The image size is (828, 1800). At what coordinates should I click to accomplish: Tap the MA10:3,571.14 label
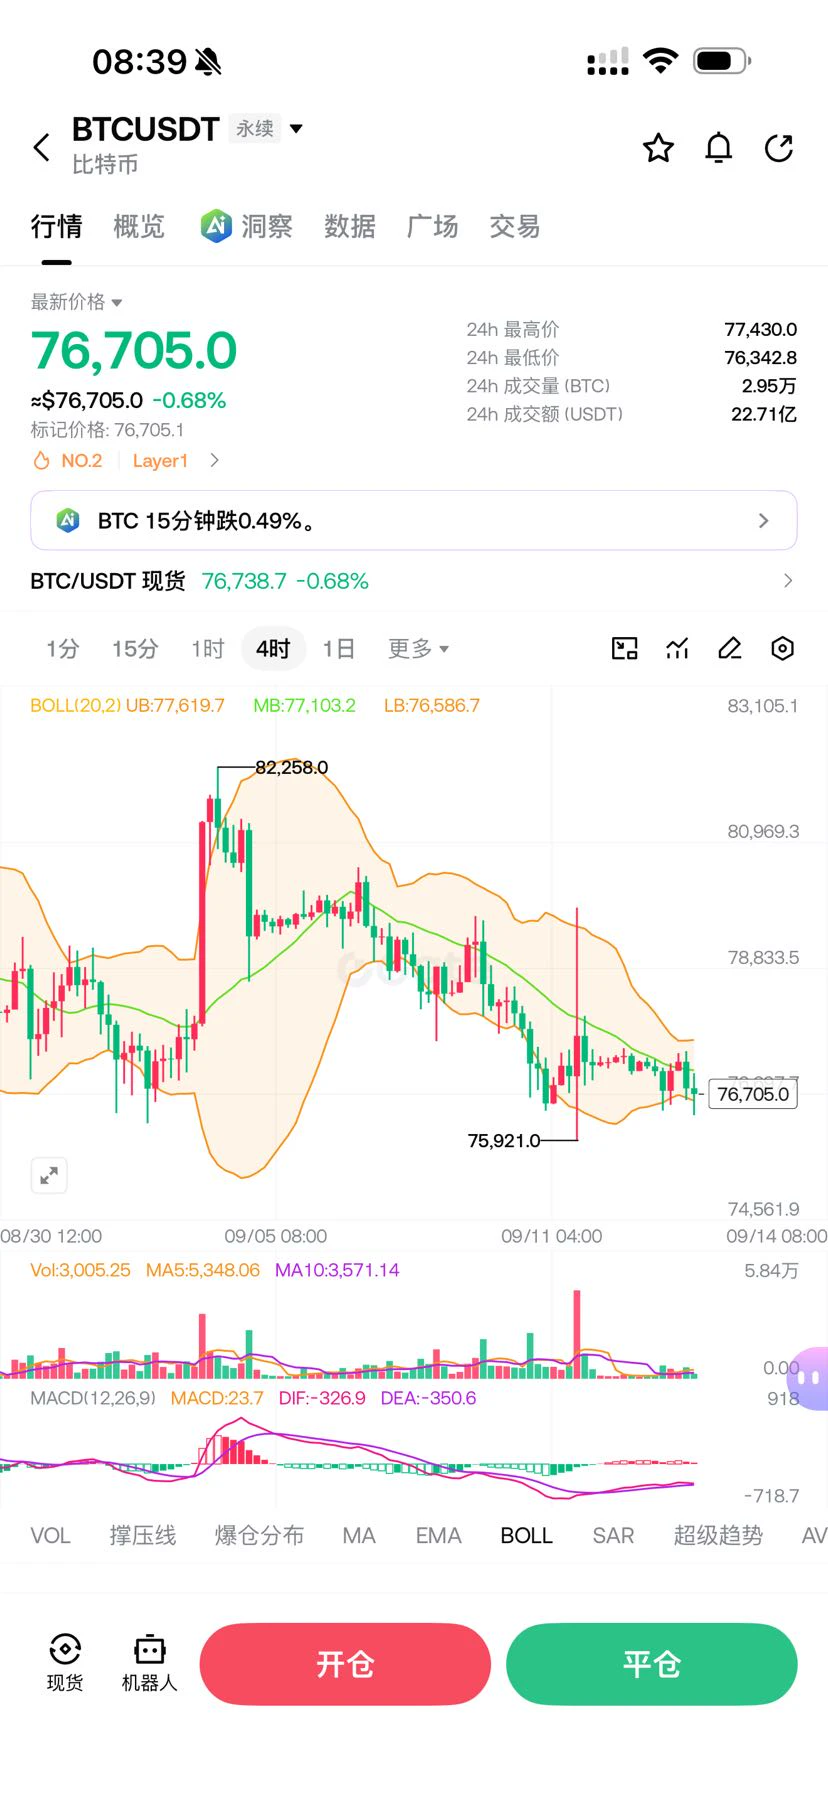click(337, 1270)
